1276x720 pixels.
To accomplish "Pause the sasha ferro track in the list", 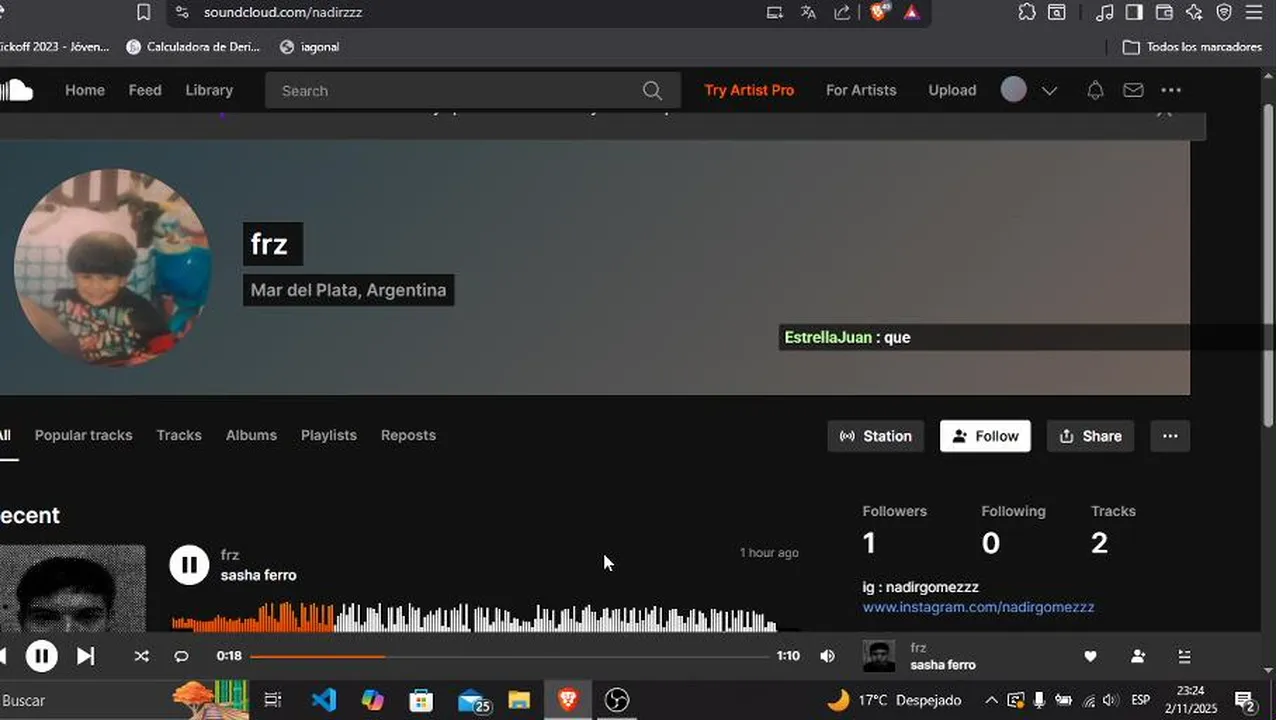I will pos(189,564).
